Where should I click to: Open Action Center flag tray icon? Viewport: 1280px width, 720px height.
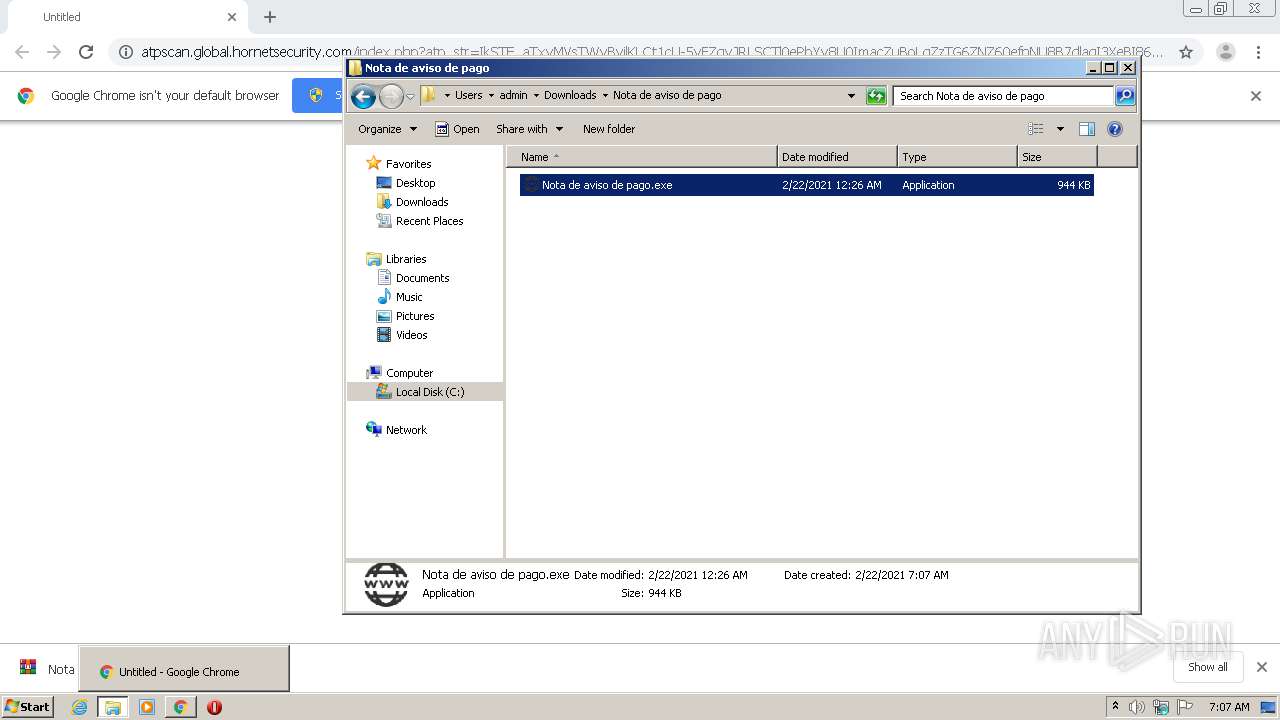[x=1184, y=707]
